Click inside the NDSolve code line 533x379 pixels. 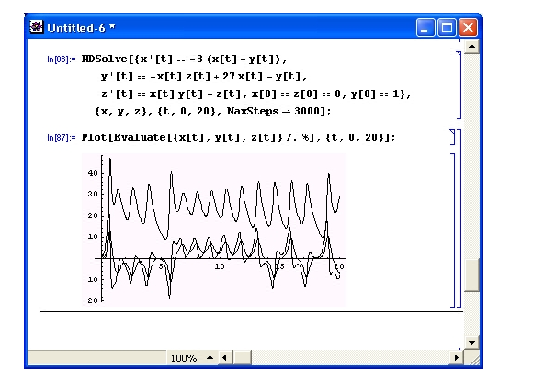click(x=184, y=59)
